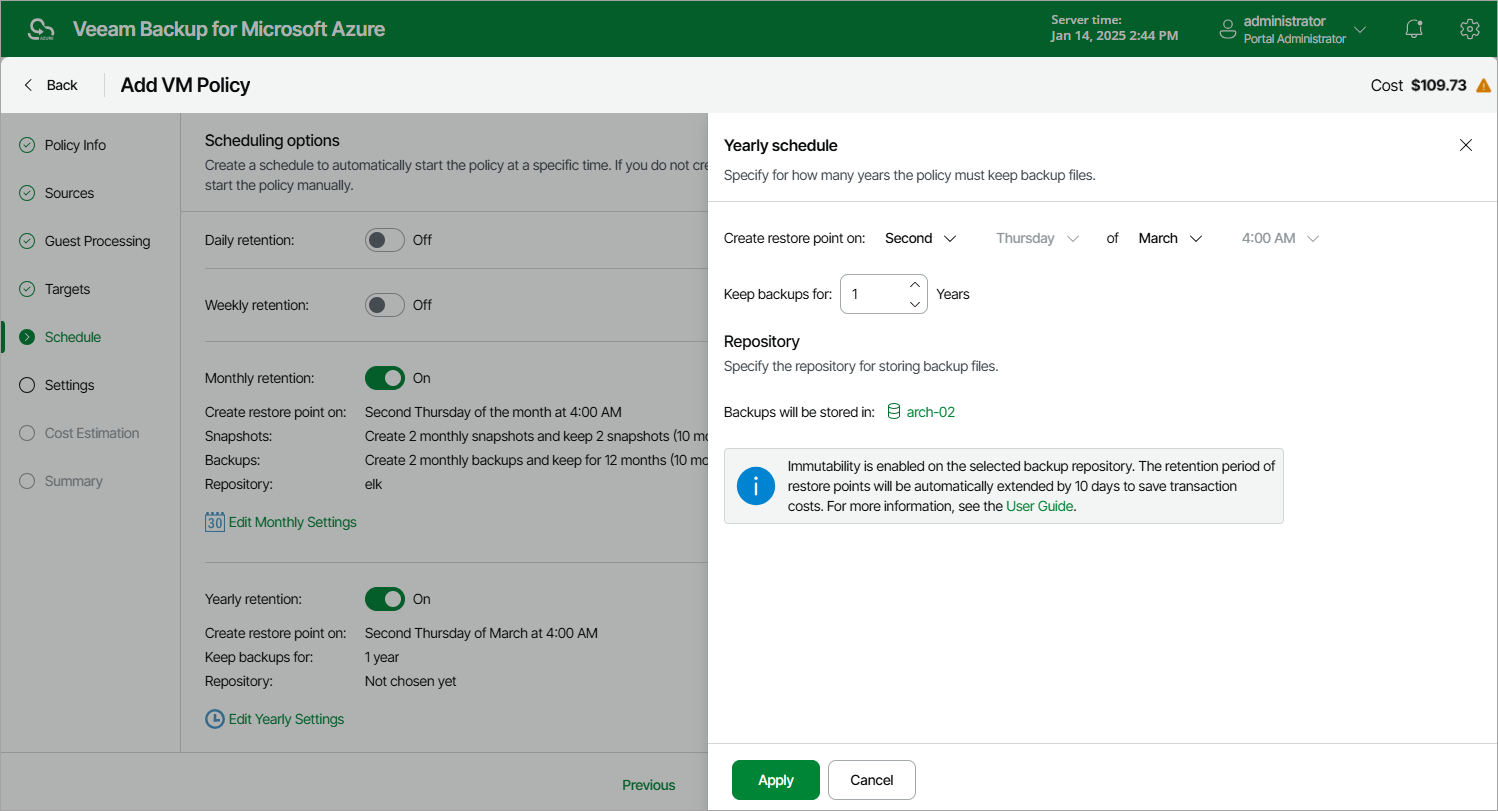Expand the administrator account menu
1498x811 pixels.
click(x=1358, y=29)
